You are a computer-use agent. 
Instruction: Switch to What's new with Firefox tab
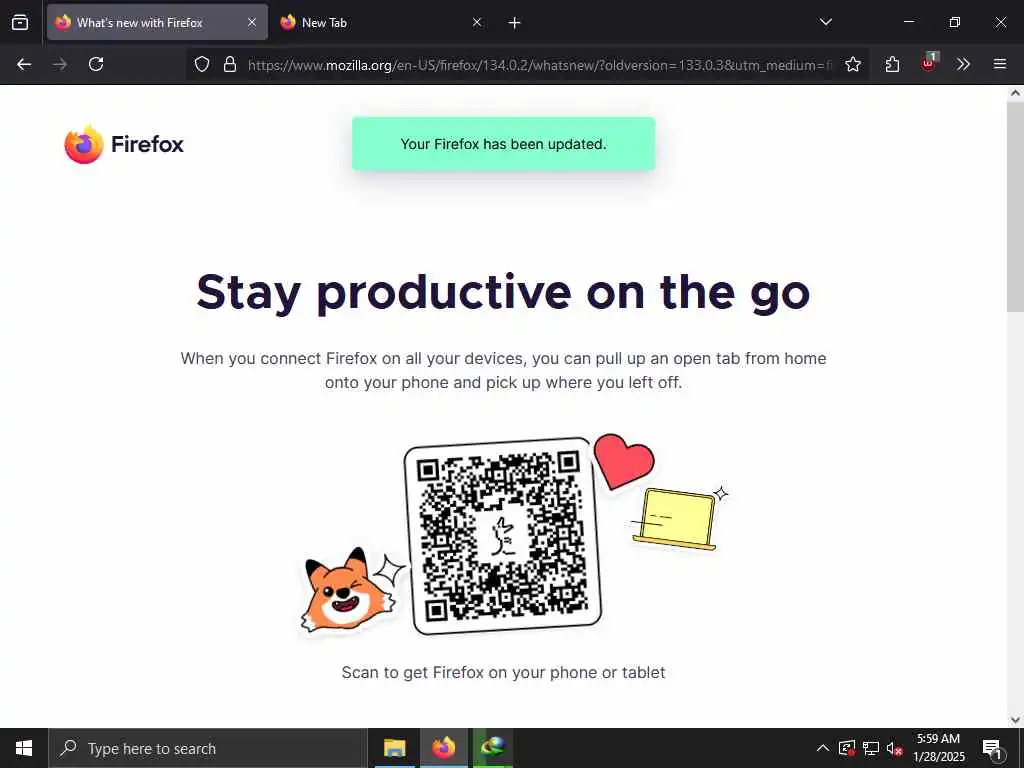[x=157, y=22]
